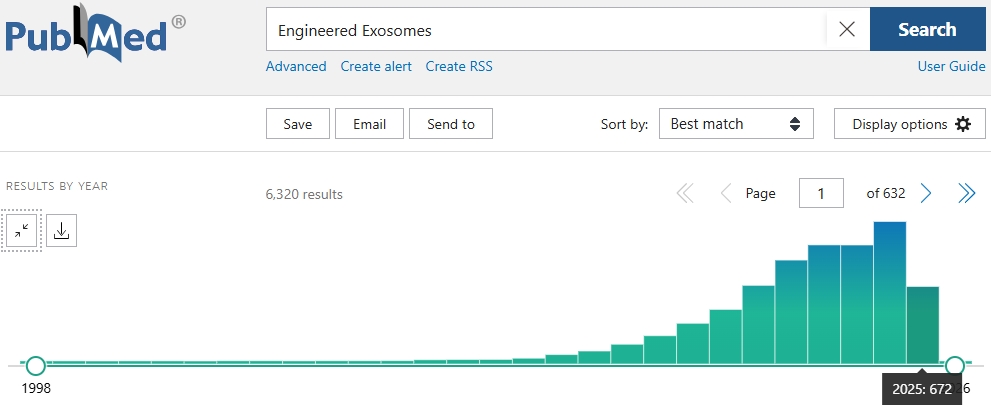
Task: Click the Email button
Action: tap(369, 124)
